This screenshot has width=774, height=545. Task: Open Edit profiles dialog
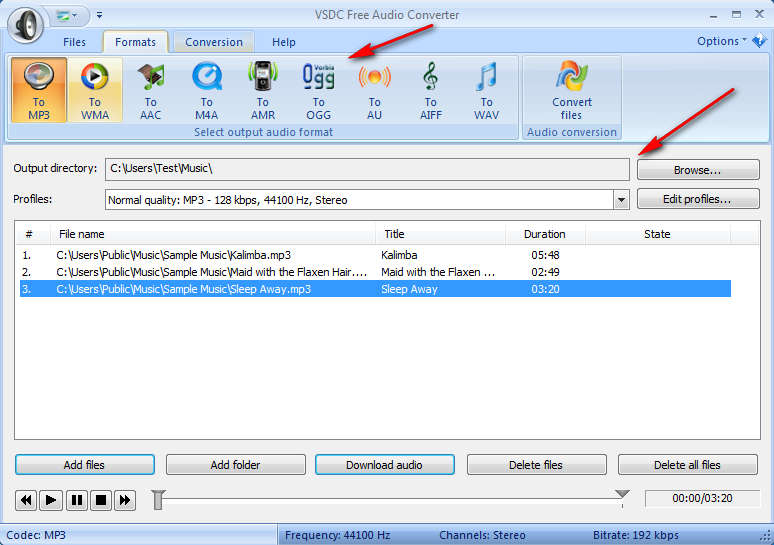pyautogui.click(x=698, y=199)
